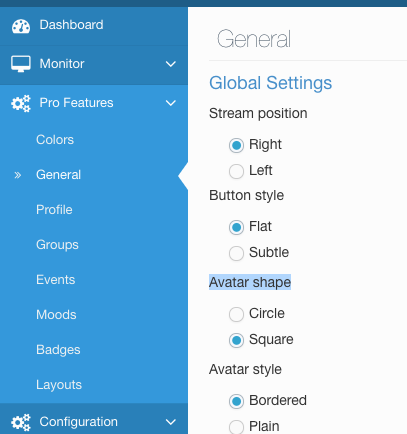This screenshot has width=407, height=434.
Task: Navigate to Badges section
Action: click(x=58, y=350)
